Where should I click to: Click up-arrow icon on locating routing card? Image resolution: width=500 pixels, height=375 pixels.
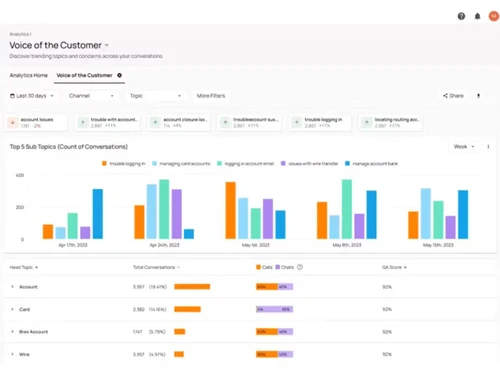pyautogui.click(x=367, y=123)
